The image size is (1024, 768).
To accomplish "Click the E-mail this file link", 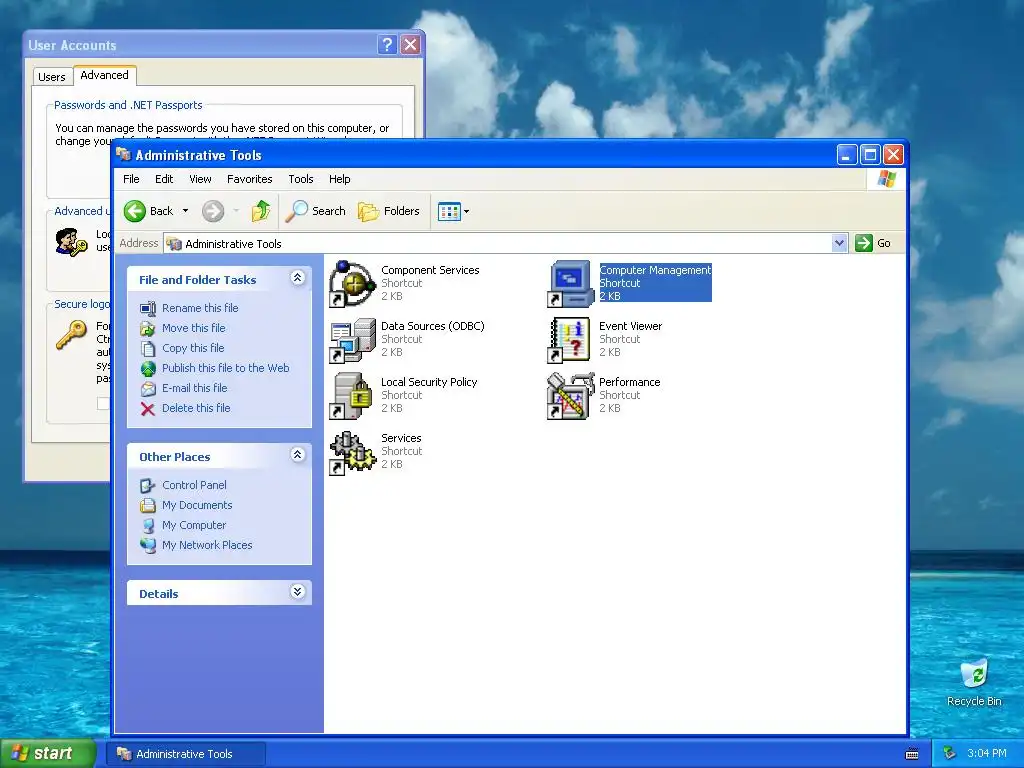I will point(195,389).
